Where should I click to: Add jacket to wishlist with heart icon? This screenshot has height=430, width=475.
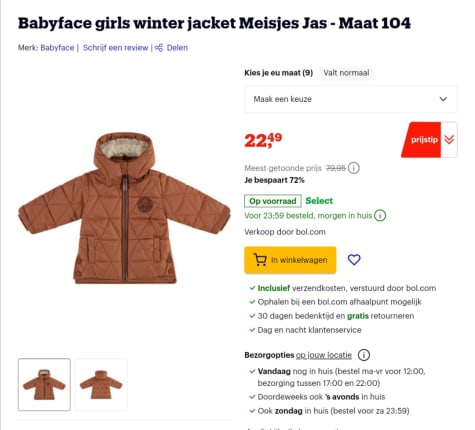[x=354, y=260]
